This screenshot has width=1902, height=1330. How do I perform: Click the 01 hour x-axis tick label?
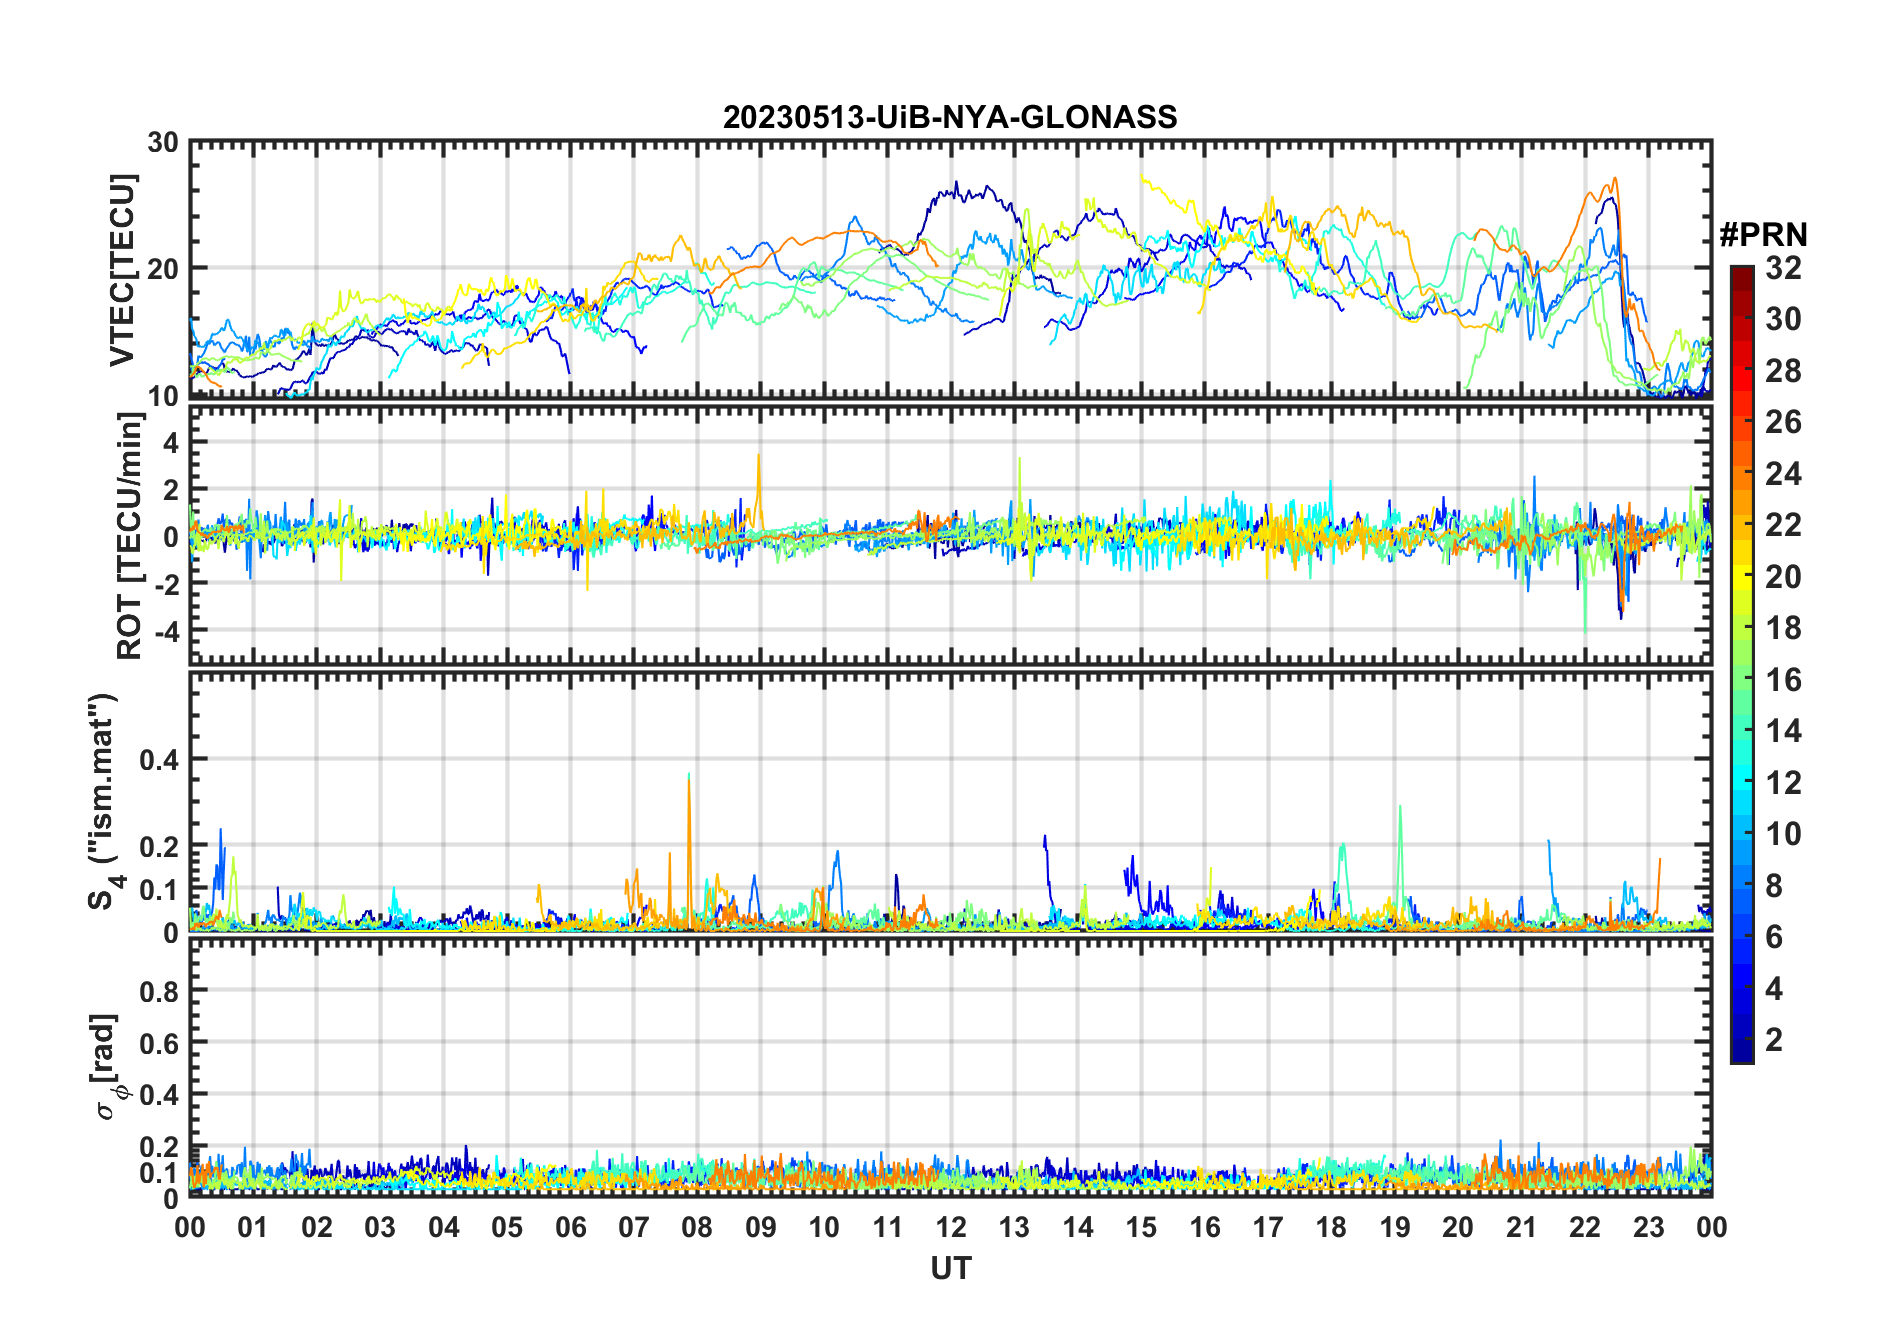click(x=253, y=1227)
